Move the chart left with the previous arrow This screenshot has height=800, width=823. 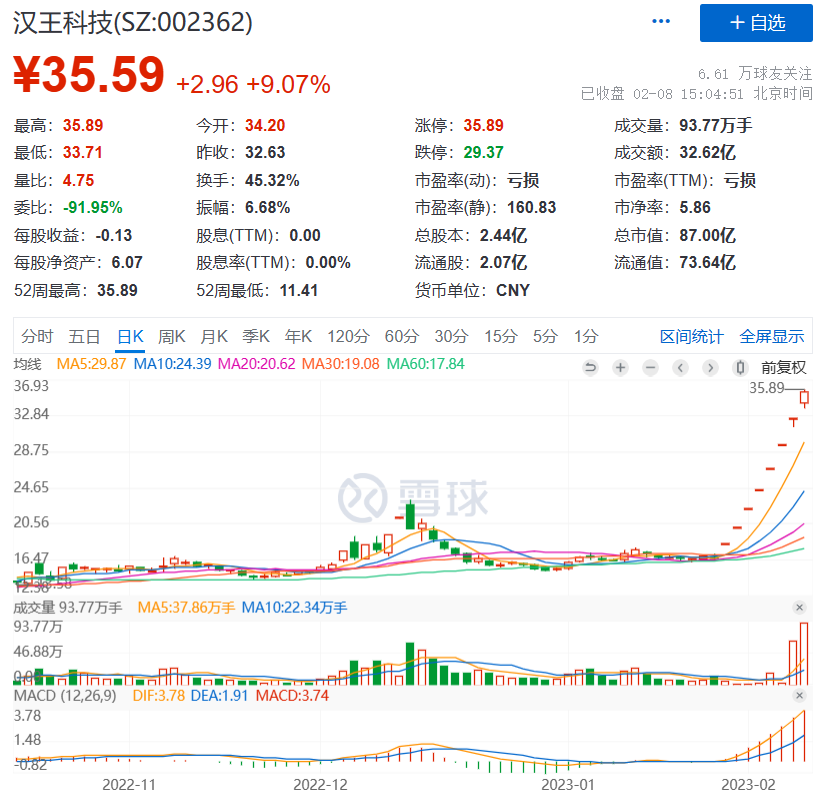pos(680,367)
